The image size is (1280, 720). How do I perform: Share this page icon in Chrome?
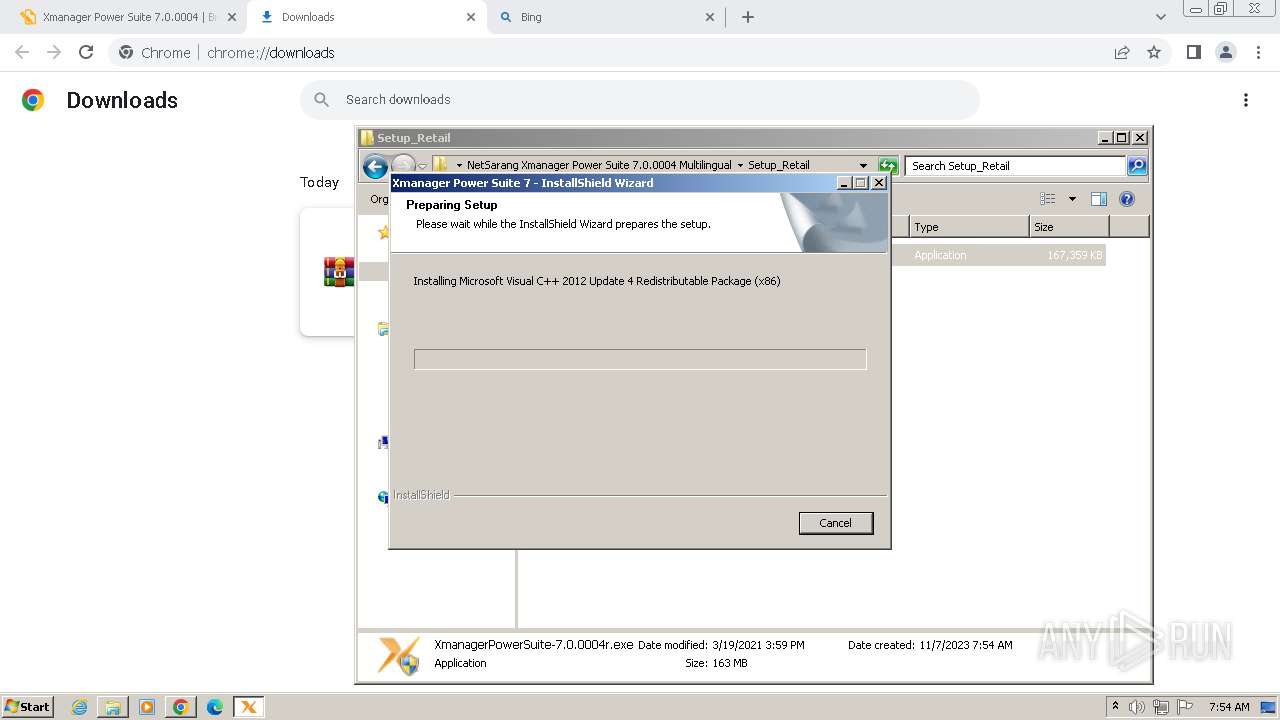1122,52
